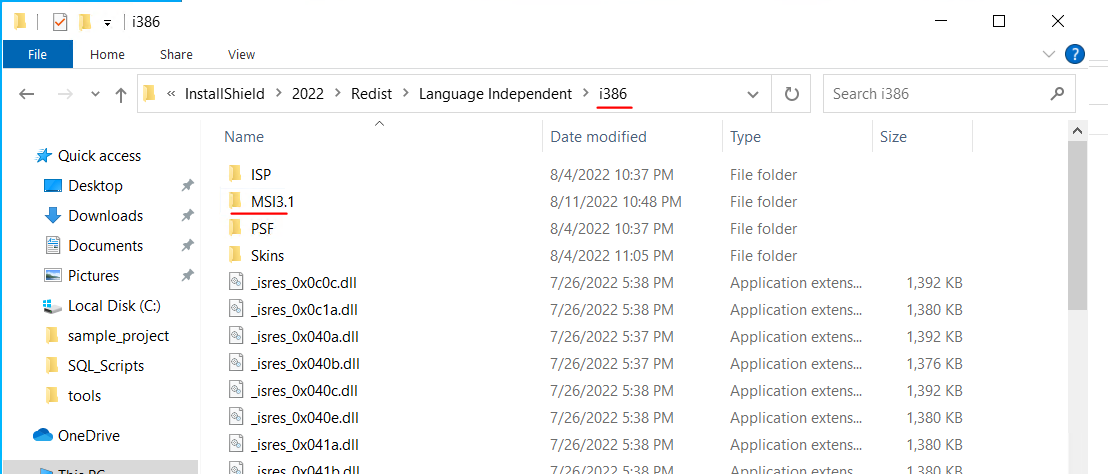Click the search magnifier icon
Viewport: 1108px width, 474px height.
[x=1058, y=93]
